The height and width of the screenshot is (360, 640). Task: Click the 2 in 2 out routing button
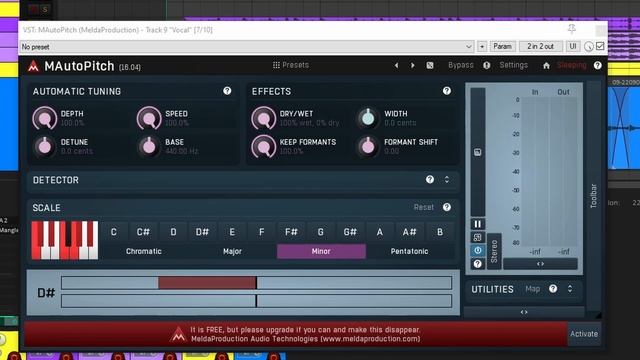pos(540,46)
